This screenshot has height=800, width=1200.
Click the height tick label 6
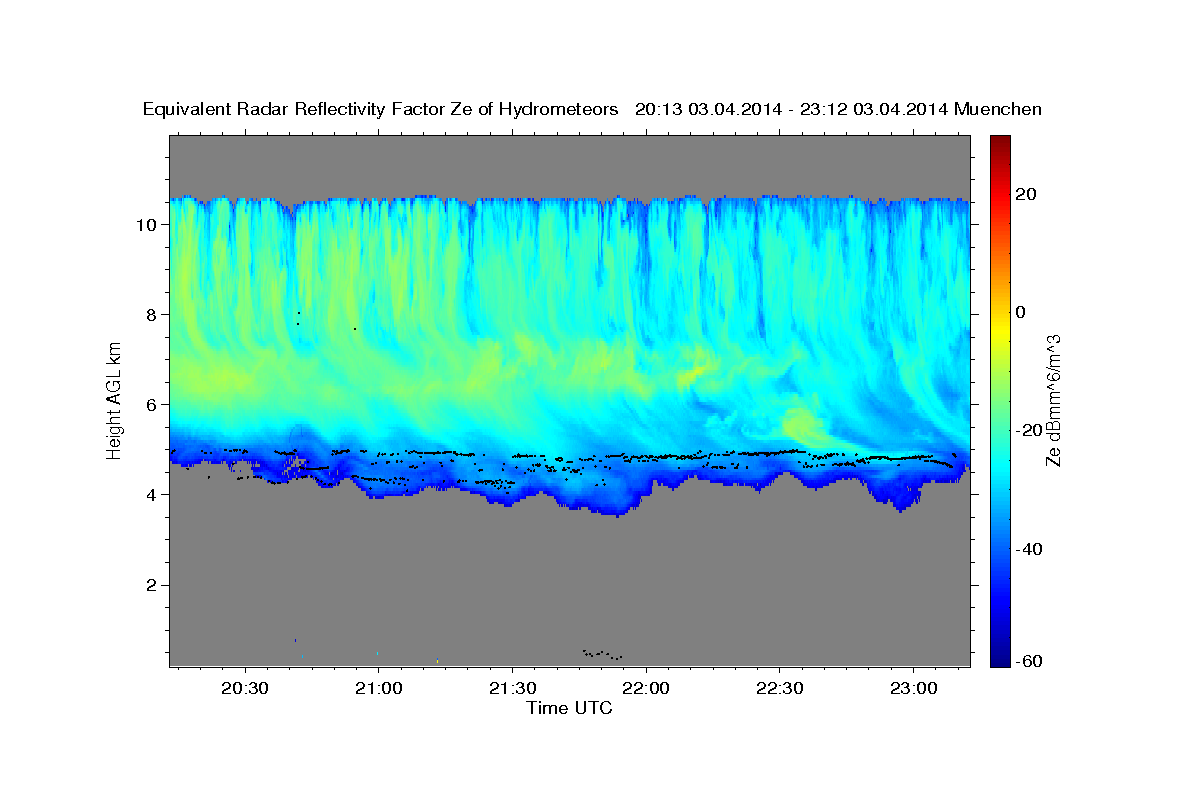click(152, 404)
